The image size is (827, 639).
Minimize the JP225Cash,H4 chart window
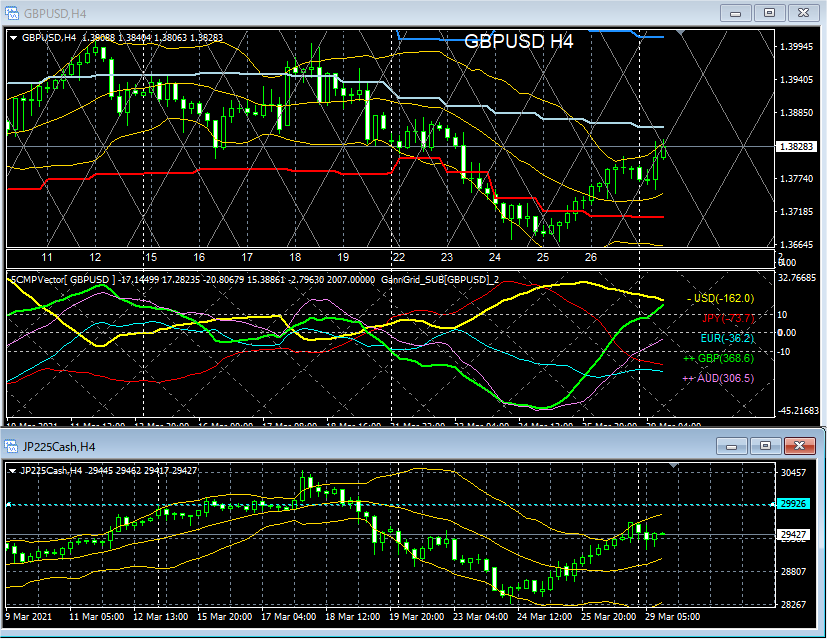pyautogui.click(x=732, y=447)
